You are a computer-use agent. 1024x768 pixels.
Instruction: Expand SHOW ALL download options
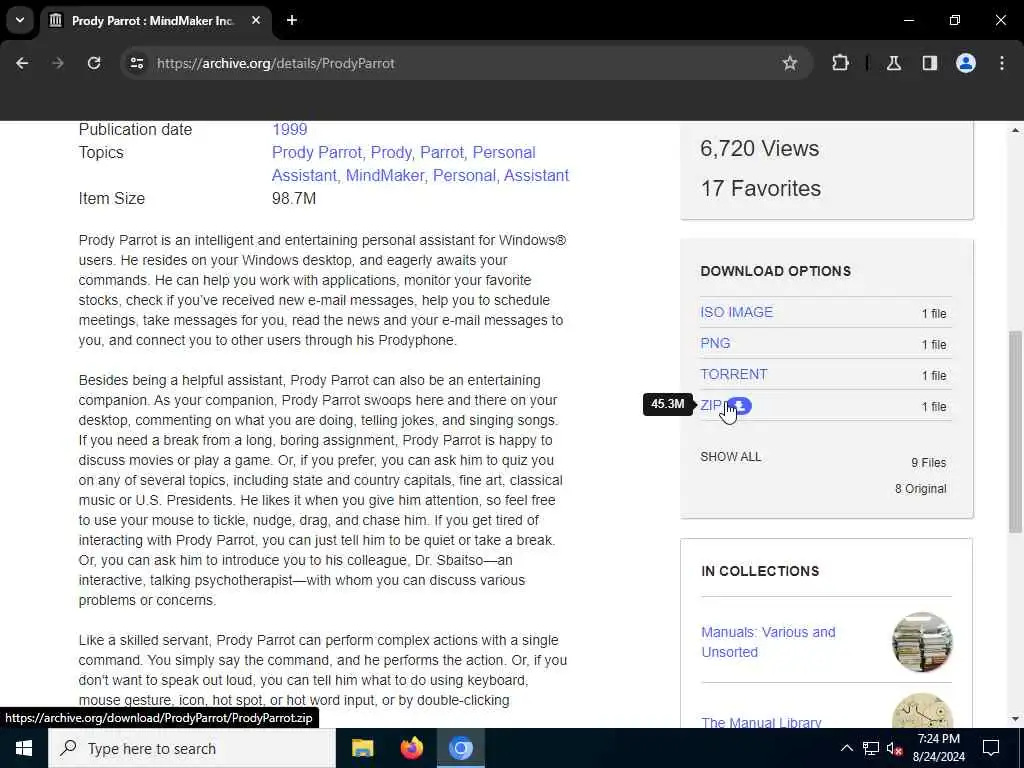(x=731, y=456)
